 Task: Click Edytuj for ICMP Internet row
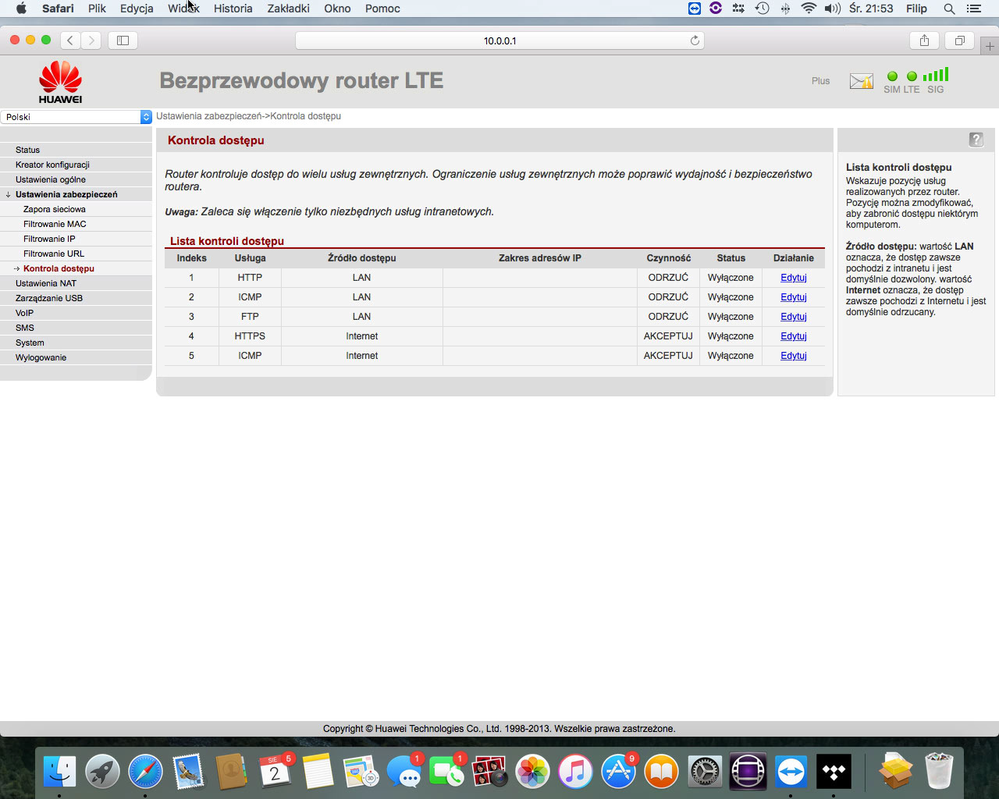[793, 356]
